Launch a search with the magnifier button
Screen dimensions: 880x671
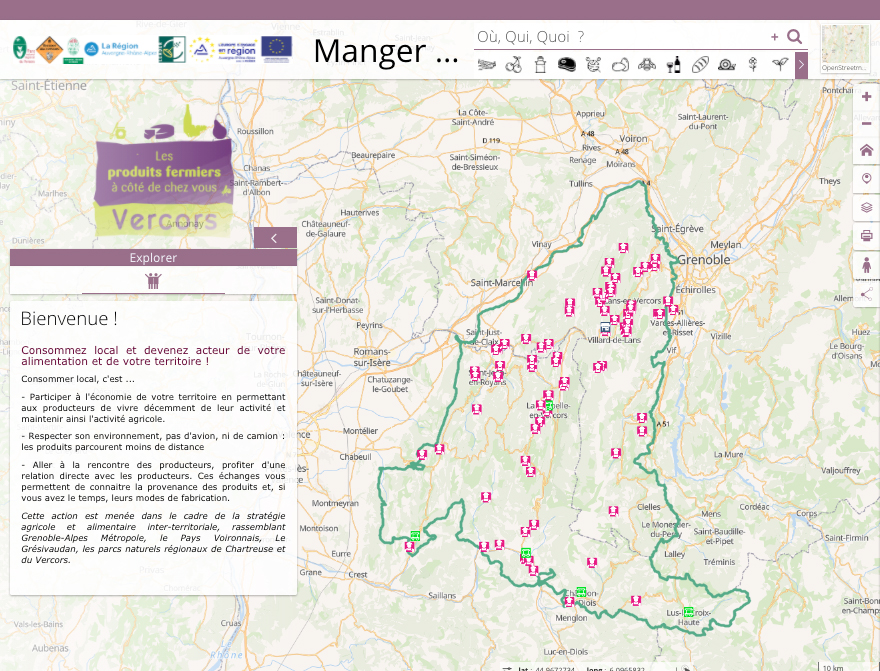[794, 35]
